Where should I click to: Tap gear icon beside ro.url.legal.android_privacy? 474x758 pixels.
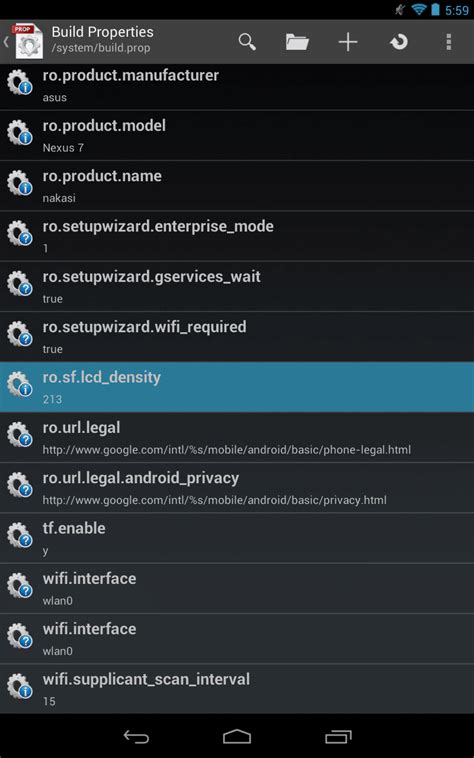coord(20,485)
